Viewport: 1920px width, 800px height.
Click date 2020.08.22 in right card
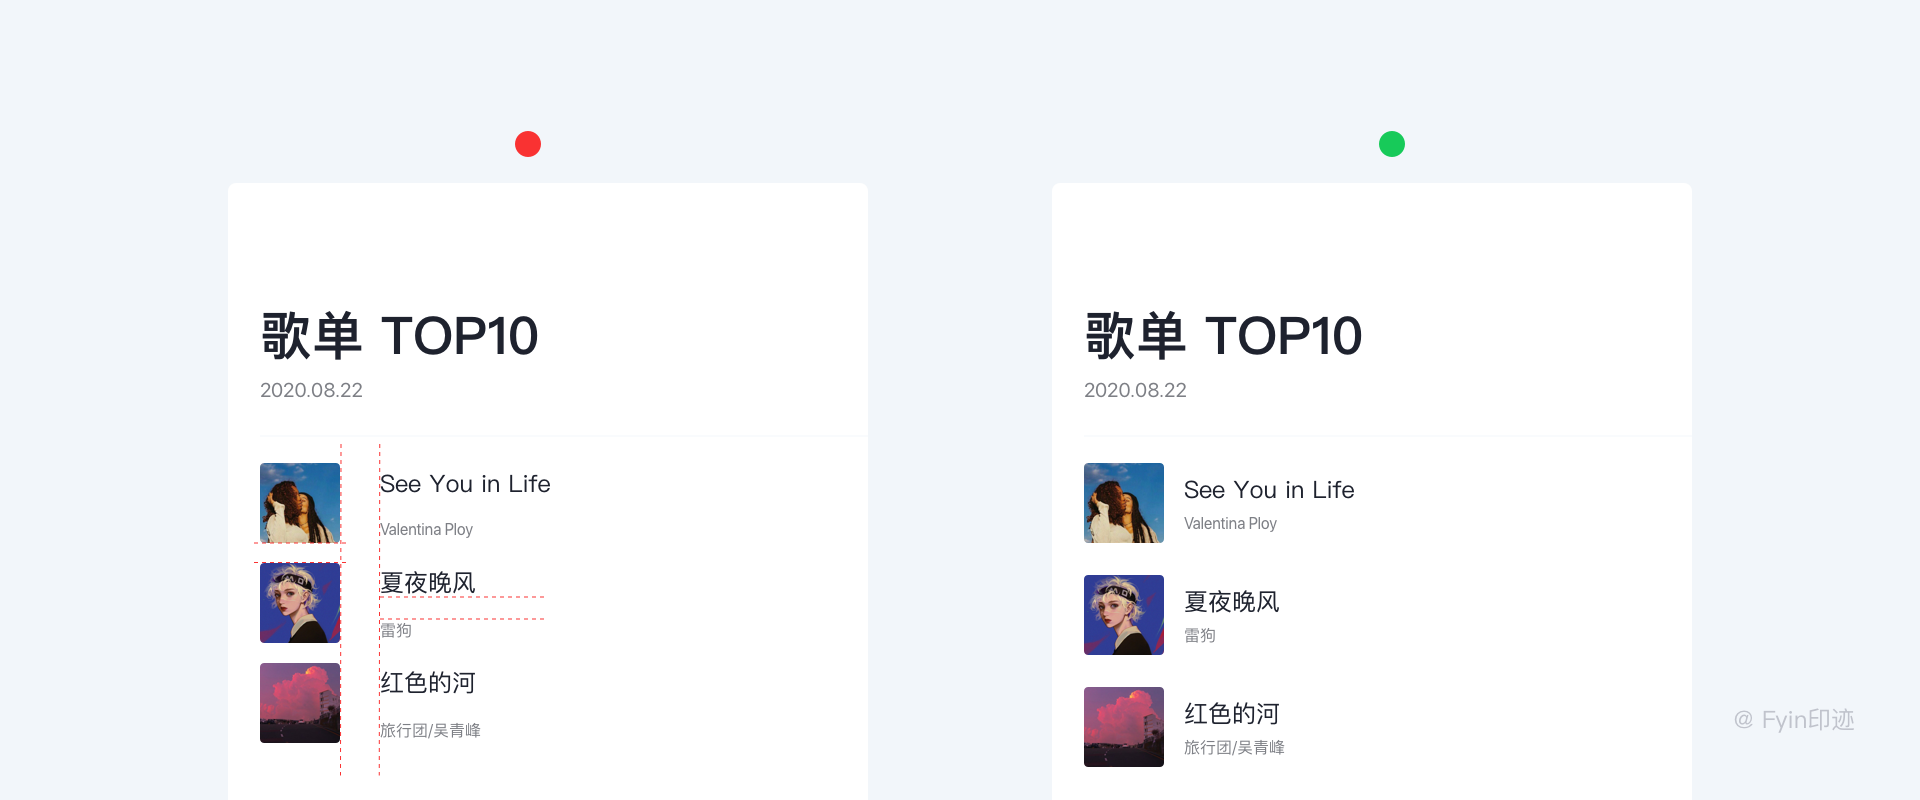pyautogui.click(x=1135, y=390)
